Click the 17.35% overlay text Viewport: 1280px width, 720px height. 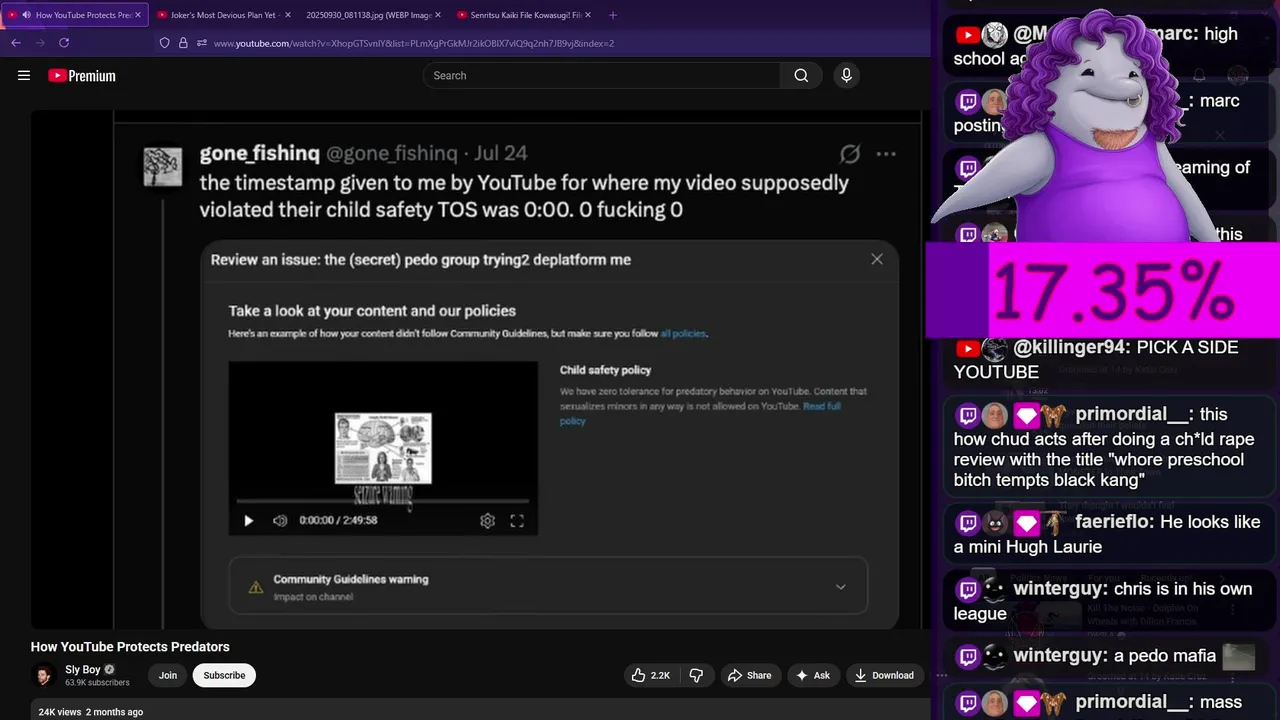[1112, 291]
